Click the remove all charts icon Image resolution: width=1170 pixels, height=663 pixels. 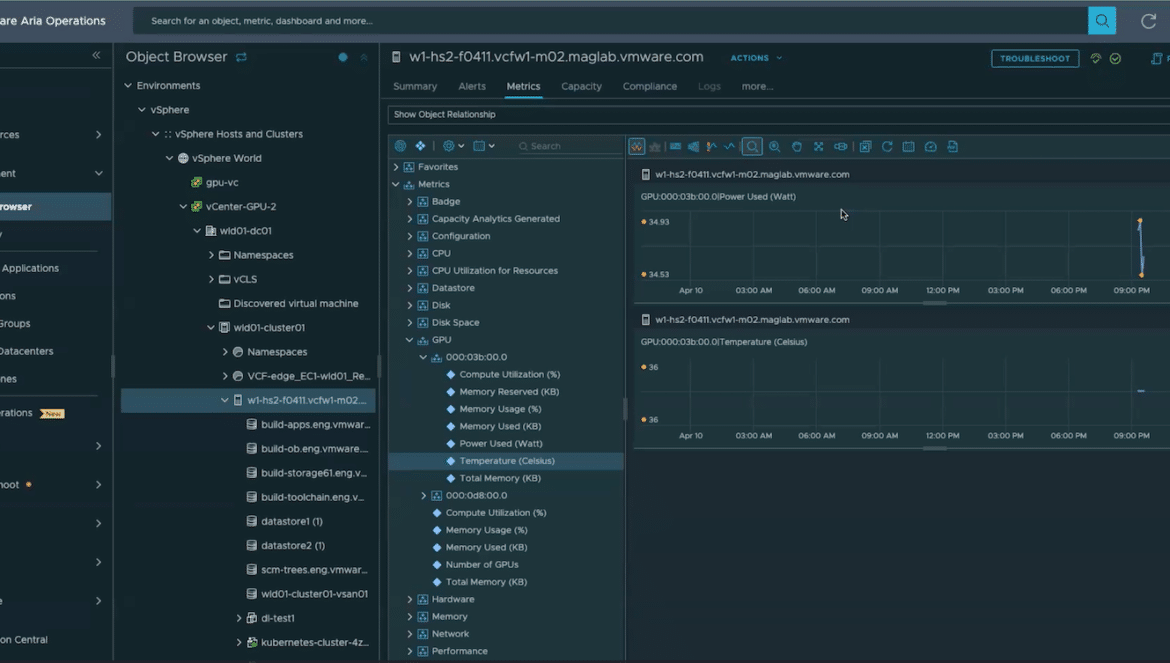pos(866,147)
